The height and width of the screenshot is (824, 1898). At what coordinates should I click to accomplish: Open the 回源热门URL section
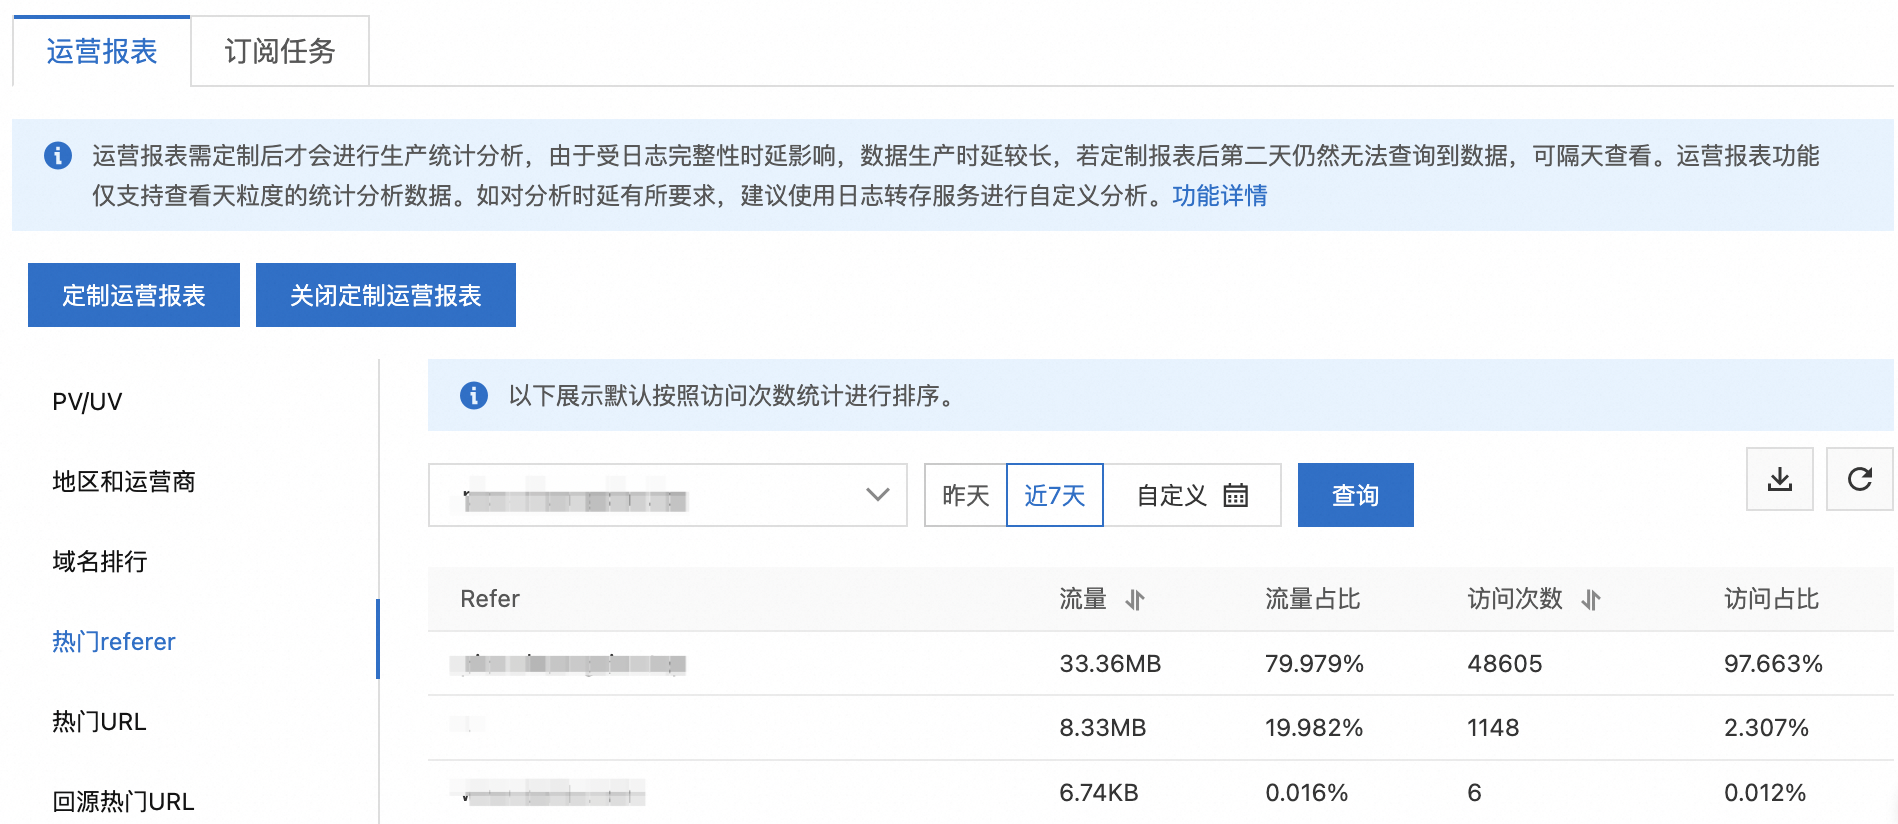pos(123,802)
